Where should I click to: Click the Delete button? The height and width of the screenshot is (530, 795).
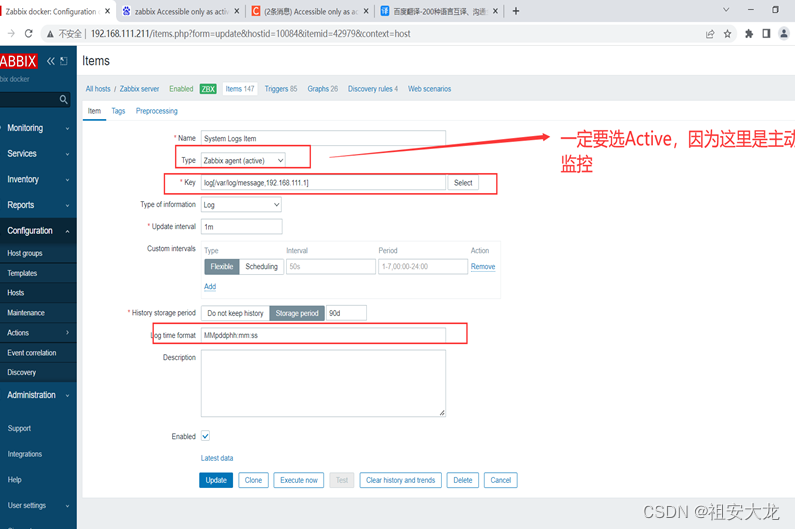462,480
